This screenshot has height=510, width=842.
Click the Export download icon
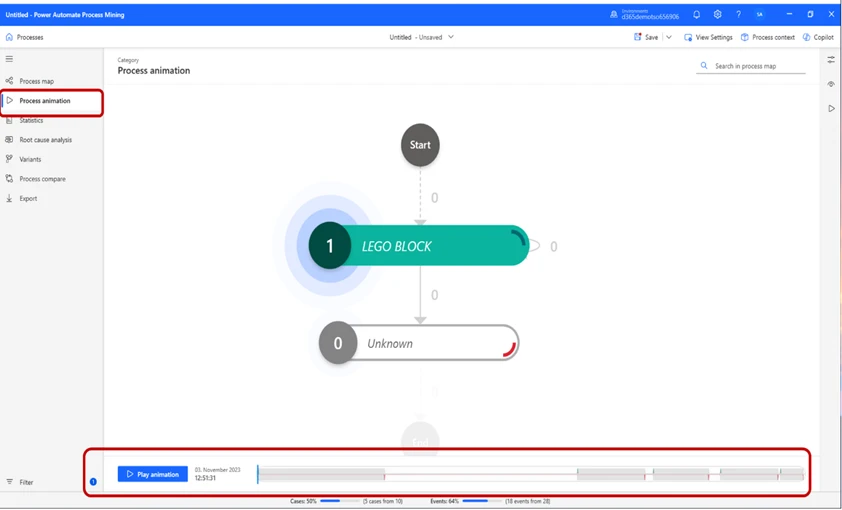[x=9, y=199]
